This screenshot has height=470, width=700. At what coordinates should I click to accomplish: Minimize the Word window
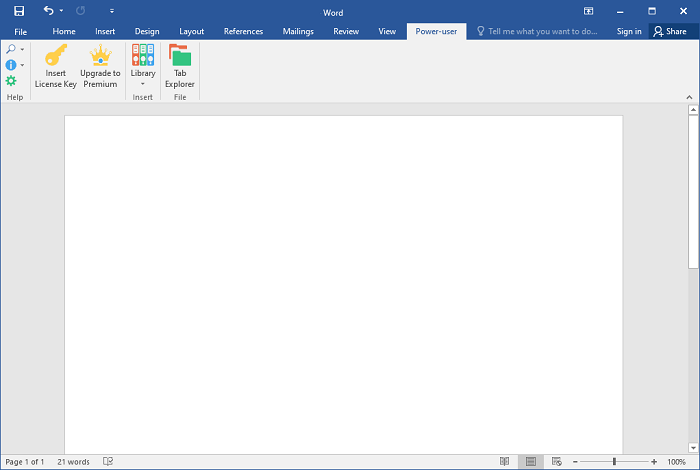620,12
